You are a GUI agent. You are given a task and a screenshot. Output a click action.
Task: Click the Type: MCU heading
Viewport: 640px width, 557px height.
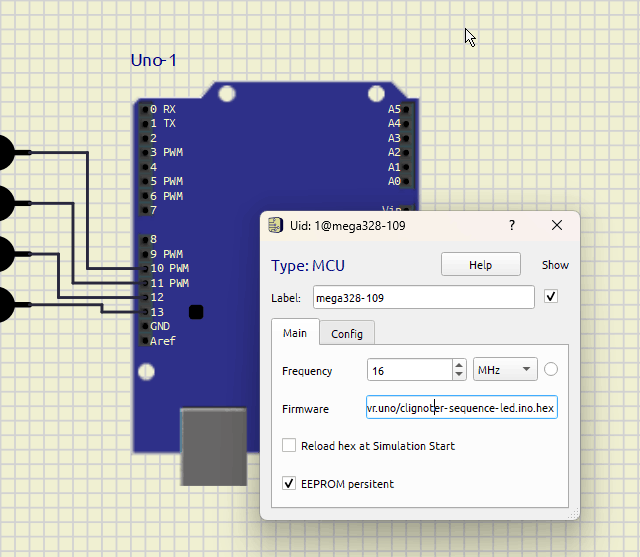(308, 266)
